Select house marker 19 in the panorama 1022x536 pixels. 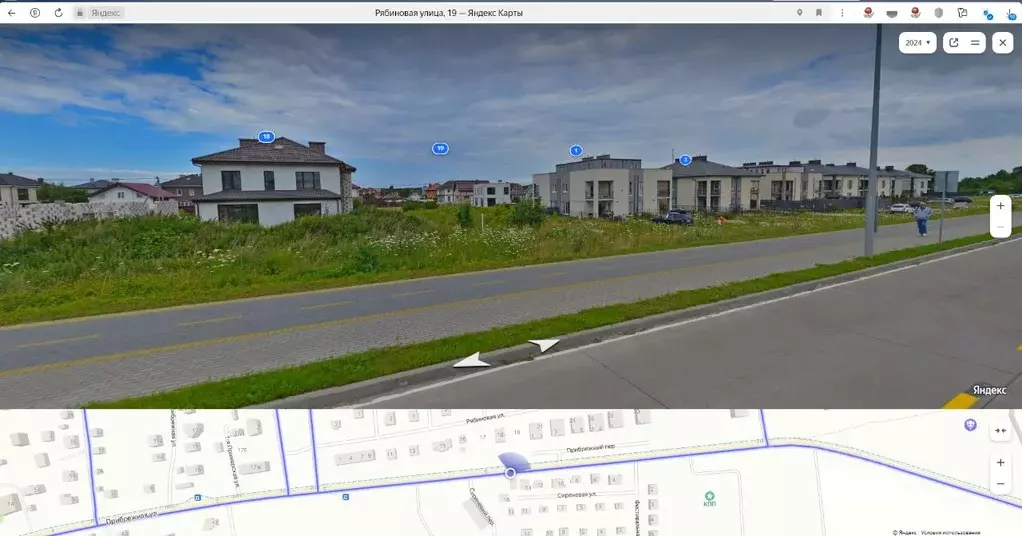click(x=440, y=148)
